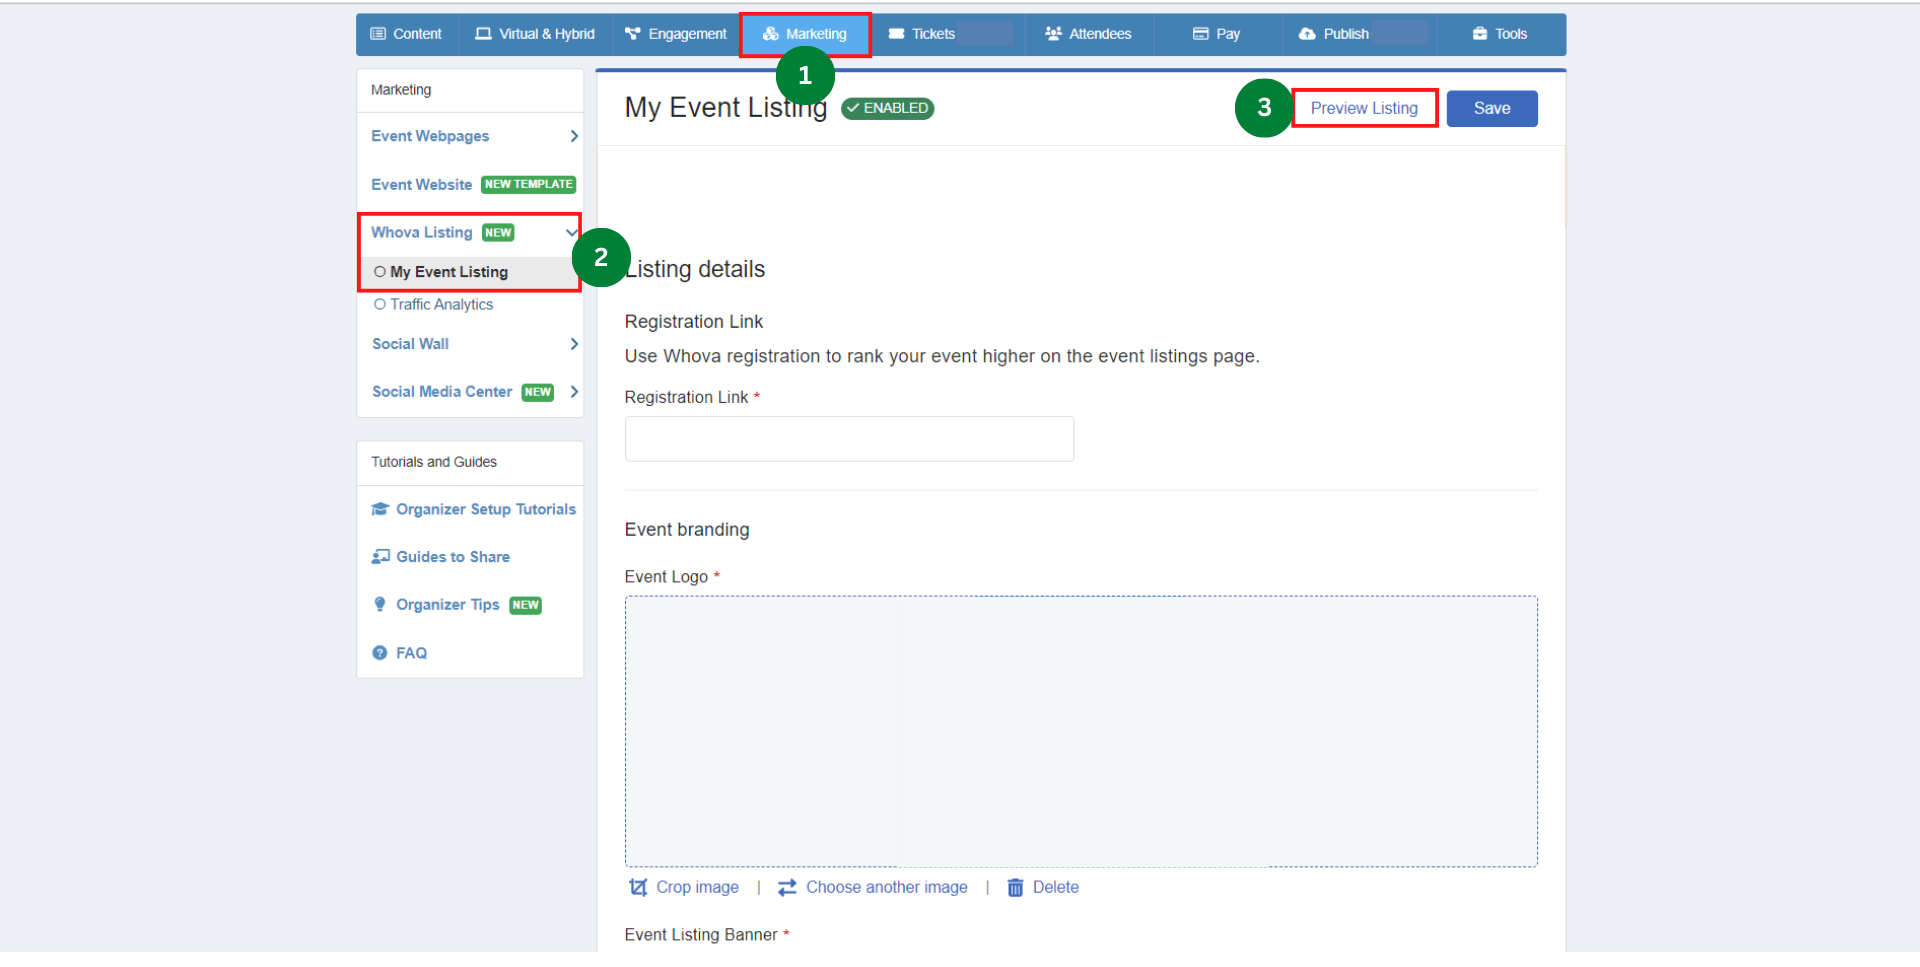Click the Event Logo upload area
The width and height of the screenshot is (1920, 967).
(x=1081, y=731)
